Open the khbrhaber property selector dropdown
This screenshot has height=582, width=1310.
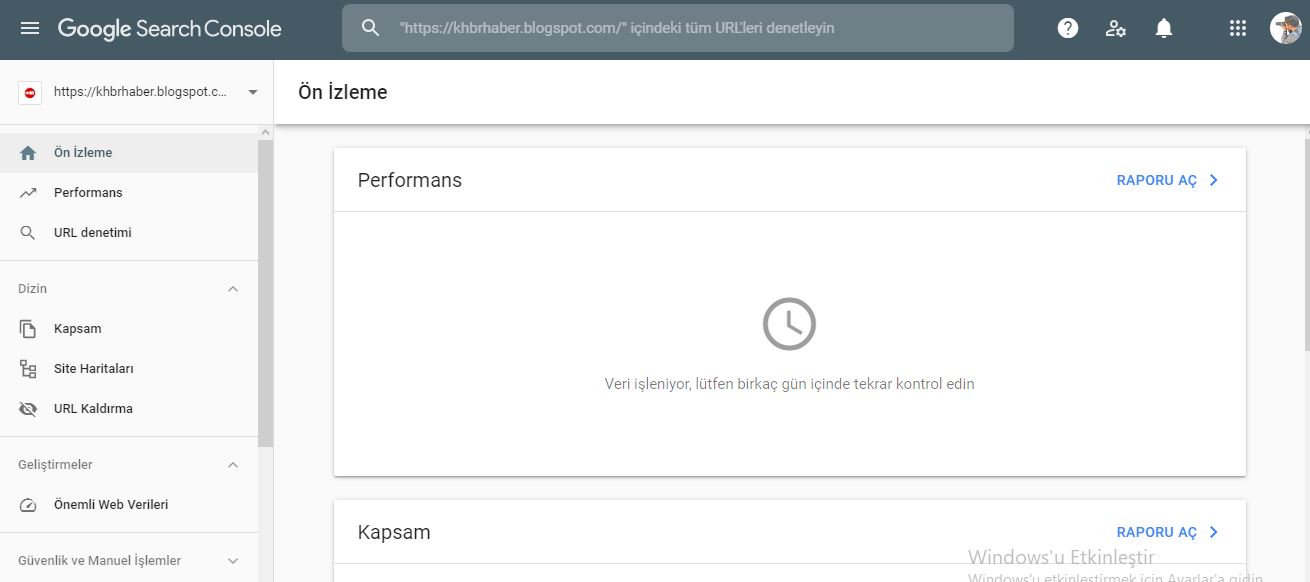[x=138, y=92]
